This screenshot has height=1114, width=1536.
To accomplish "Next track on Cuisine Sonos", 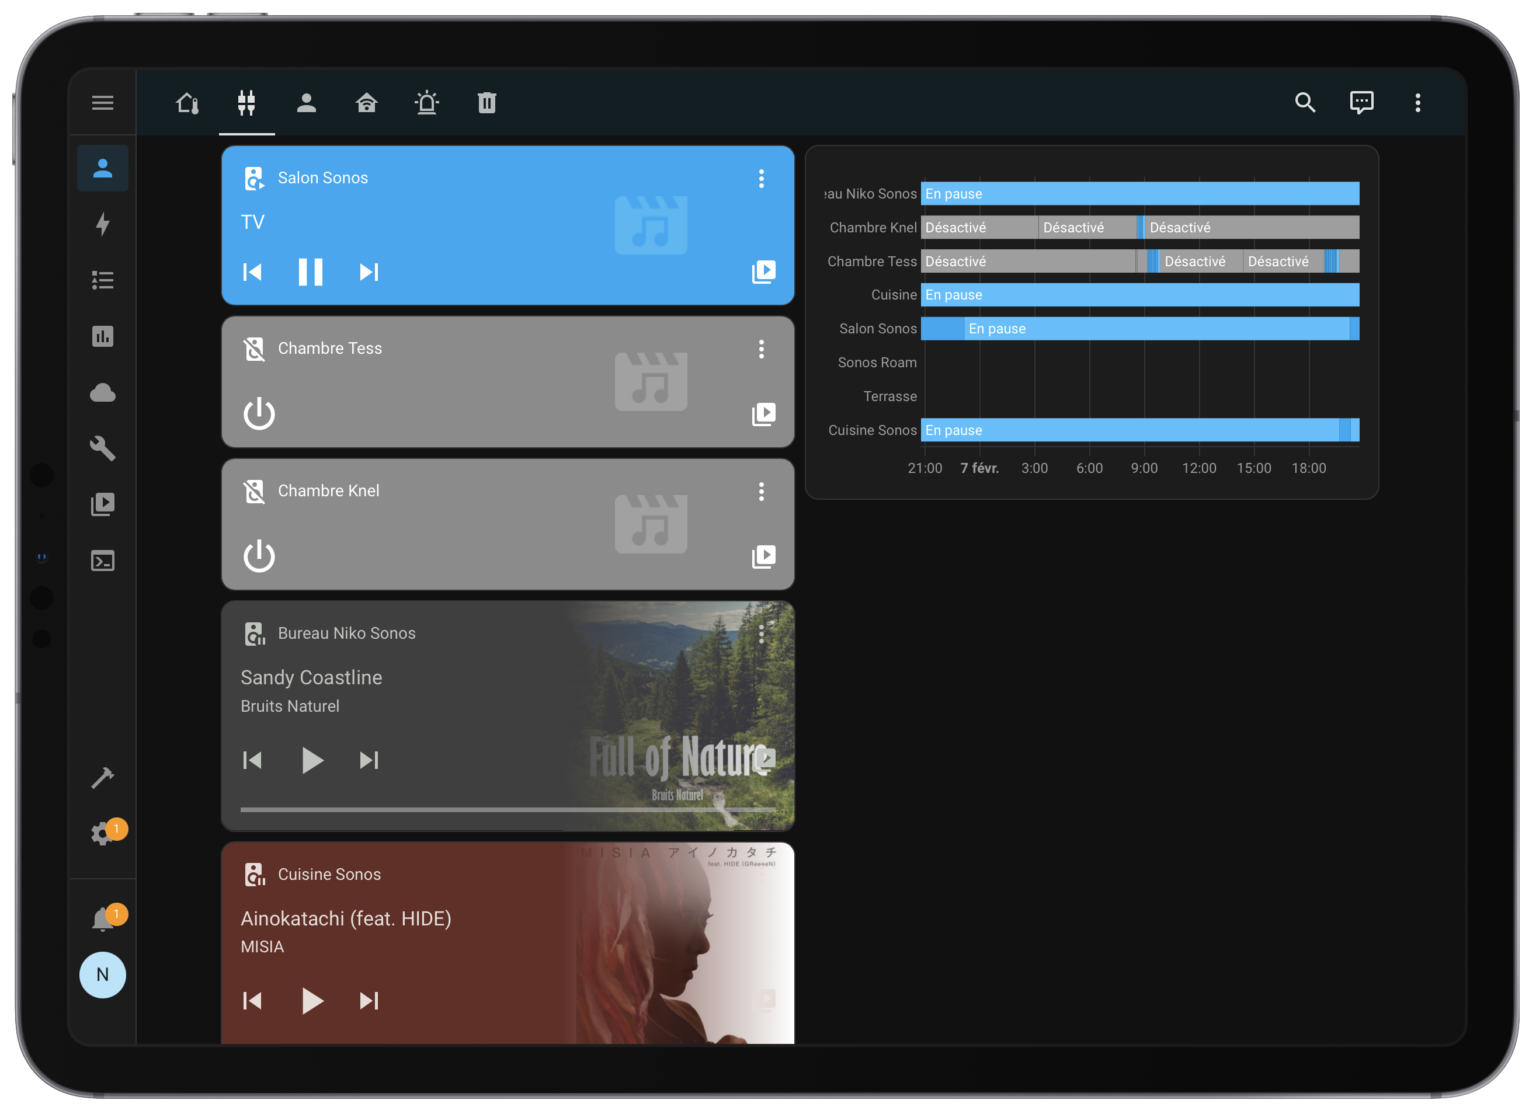I will pos(369,1000).
